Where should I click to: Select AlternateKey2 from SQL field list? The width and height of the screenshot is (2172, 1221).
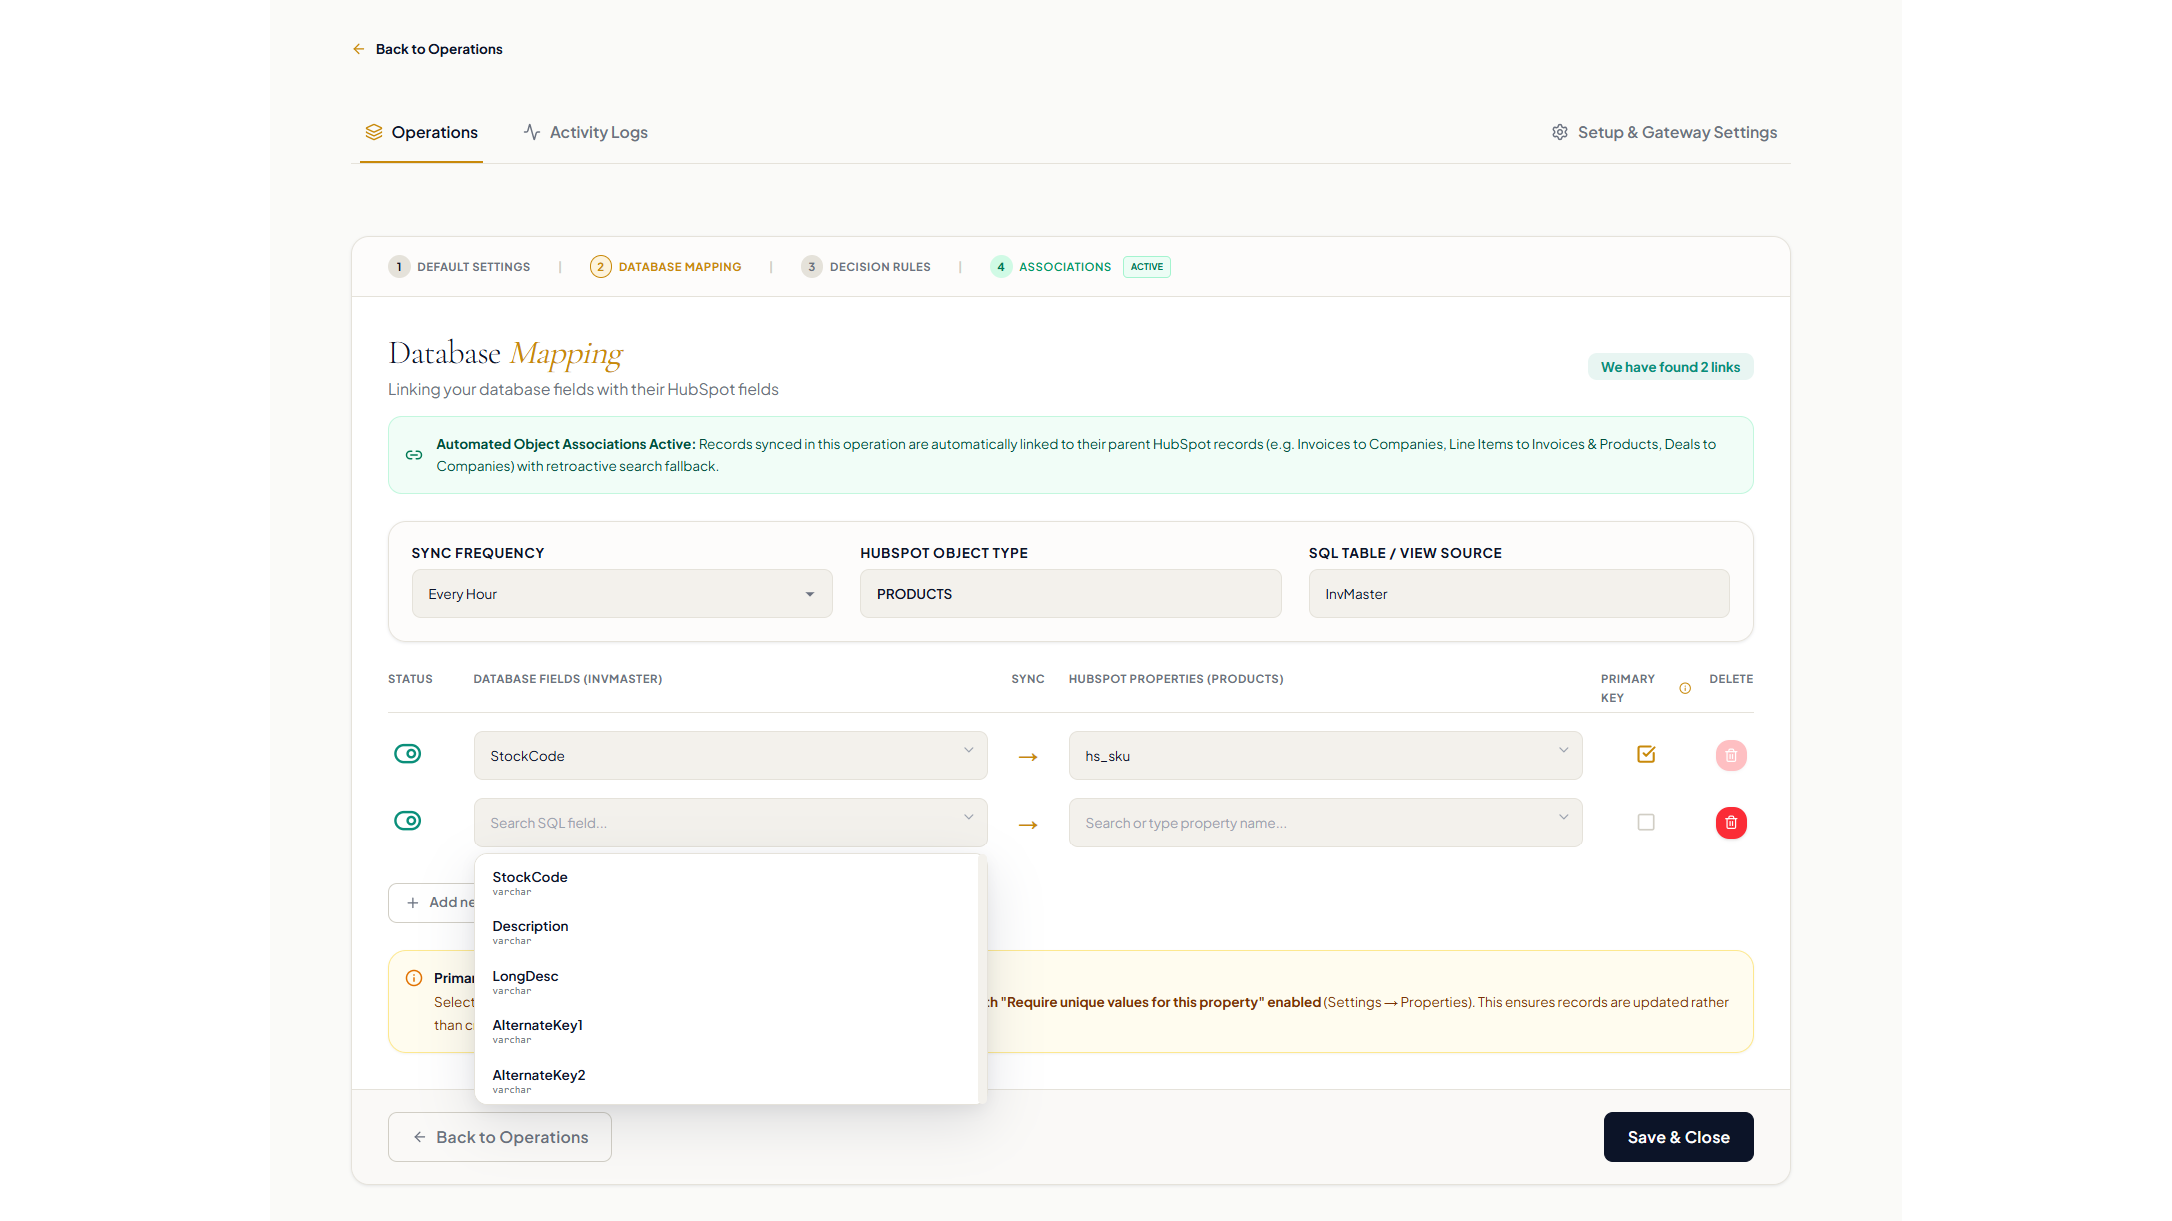727,1081
